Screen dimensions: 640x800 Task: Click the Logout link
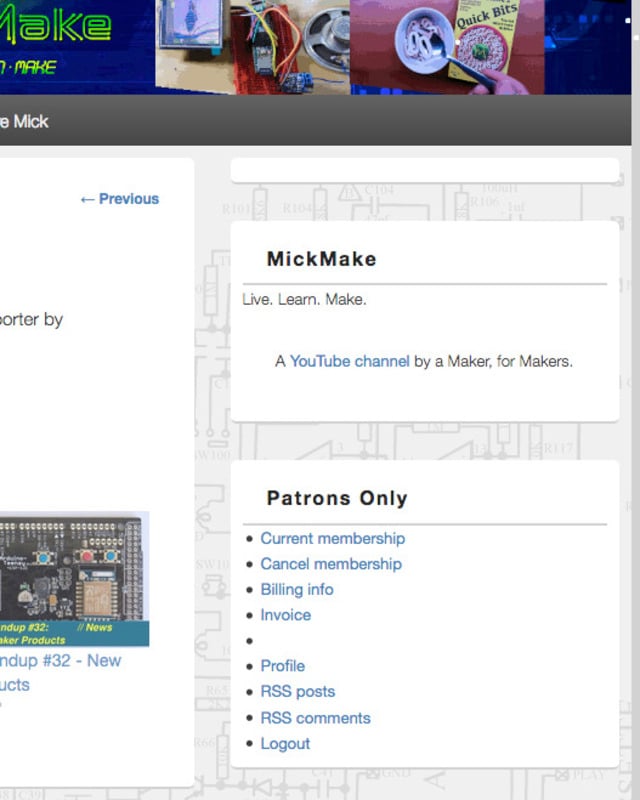285,743
